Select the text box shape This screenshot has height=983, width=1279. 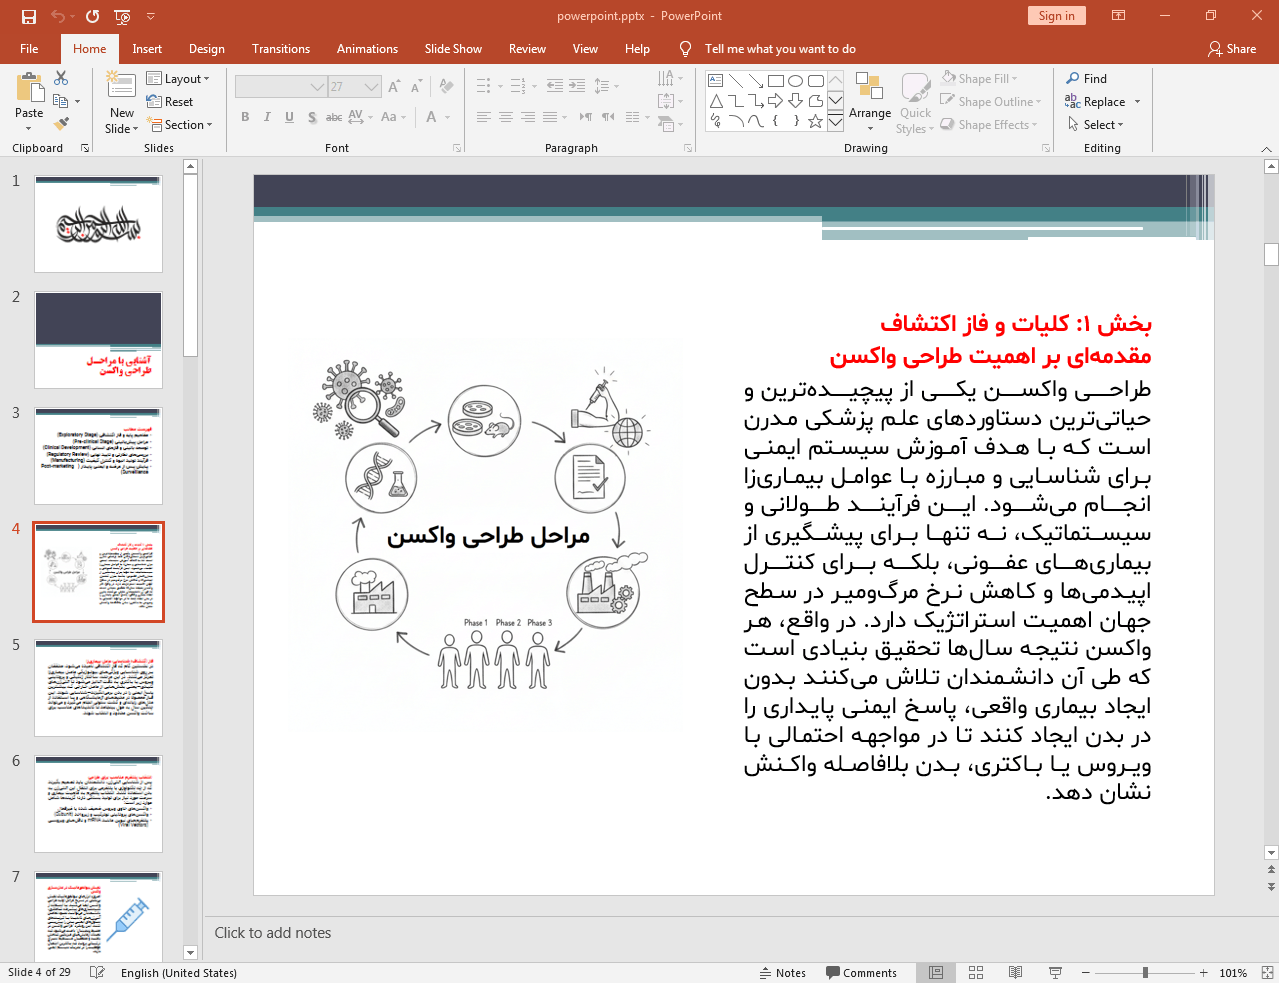point(715,81)
